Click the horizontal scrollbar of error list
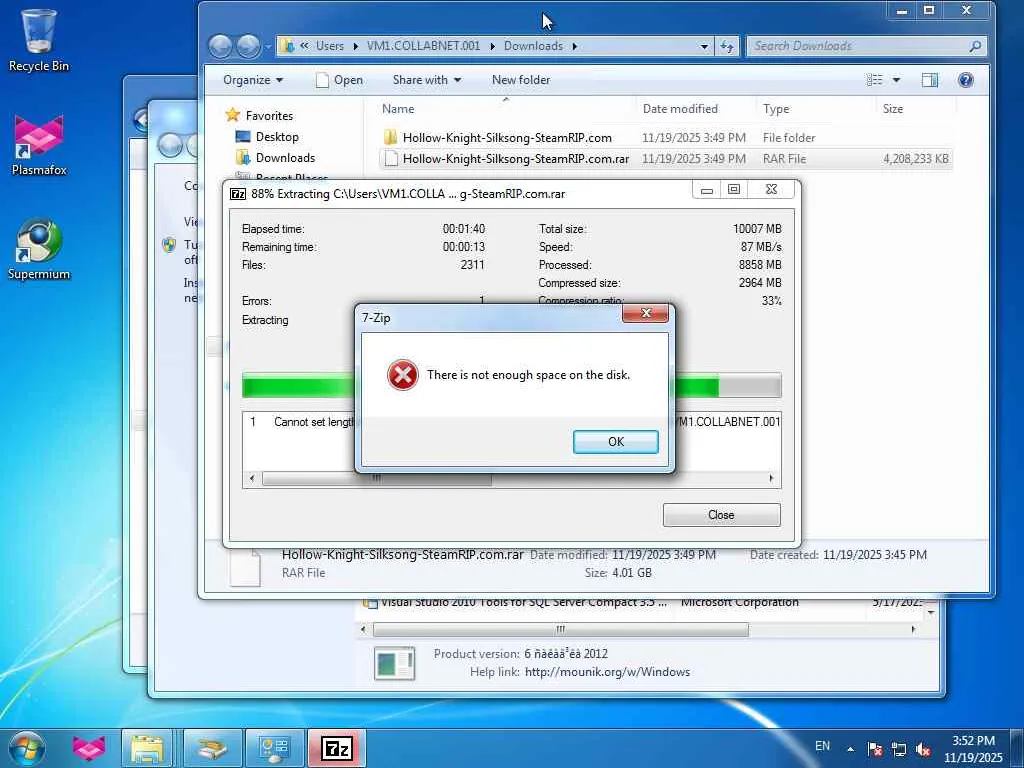Viewport: 1024px width, 768px height. click(511, 479)
